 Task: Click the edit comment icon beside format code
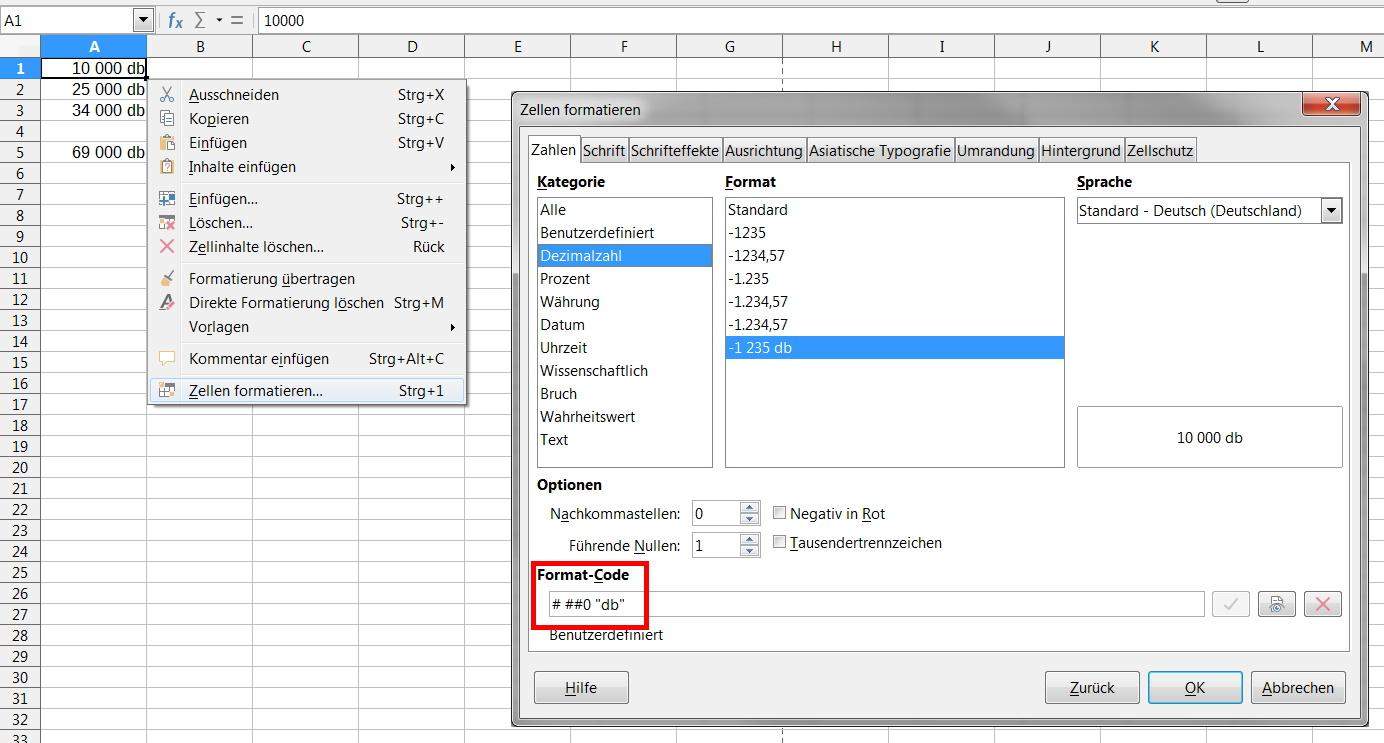pos(1276,604)
